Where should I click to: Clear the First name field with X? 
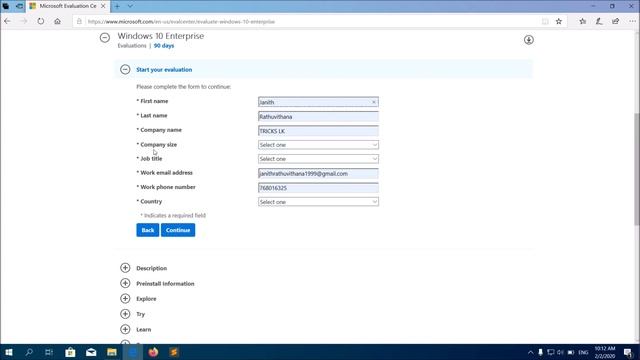click(x=373, y=102)
